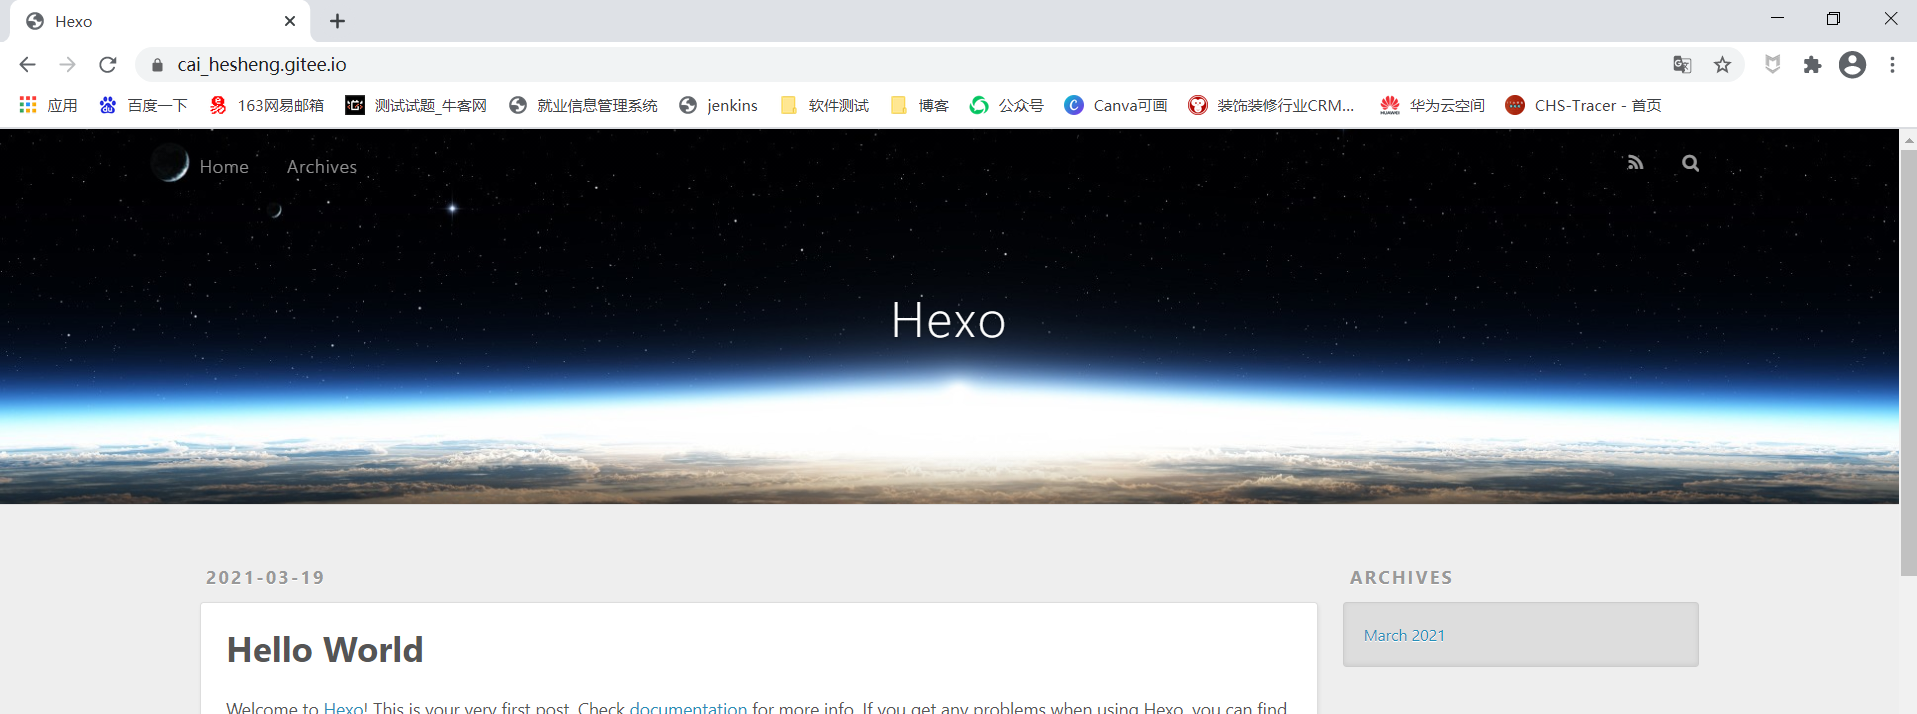The height and width of the screenshot is (714, 1917).
Task: Open the 就业信息管理系统 bookmark
Action: (583, 105)
